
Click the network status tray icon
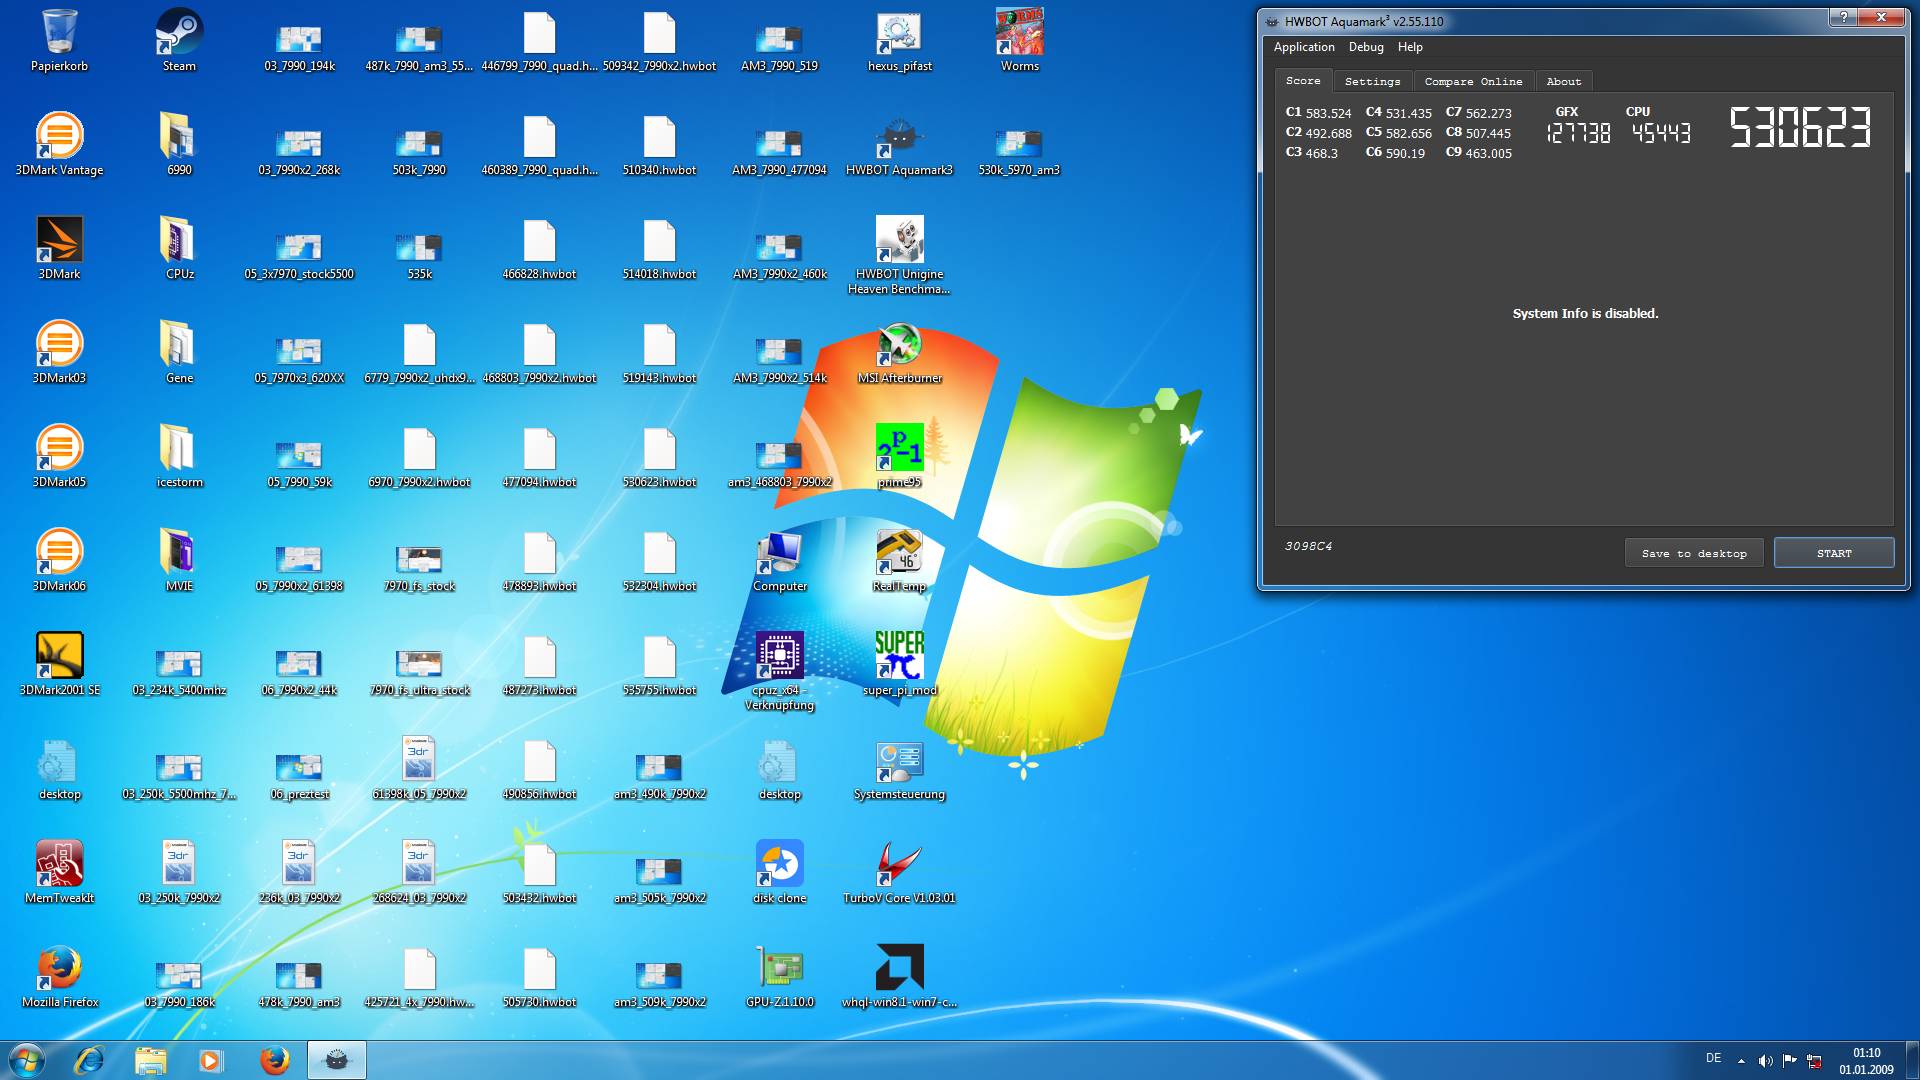pos(1814,1061)
